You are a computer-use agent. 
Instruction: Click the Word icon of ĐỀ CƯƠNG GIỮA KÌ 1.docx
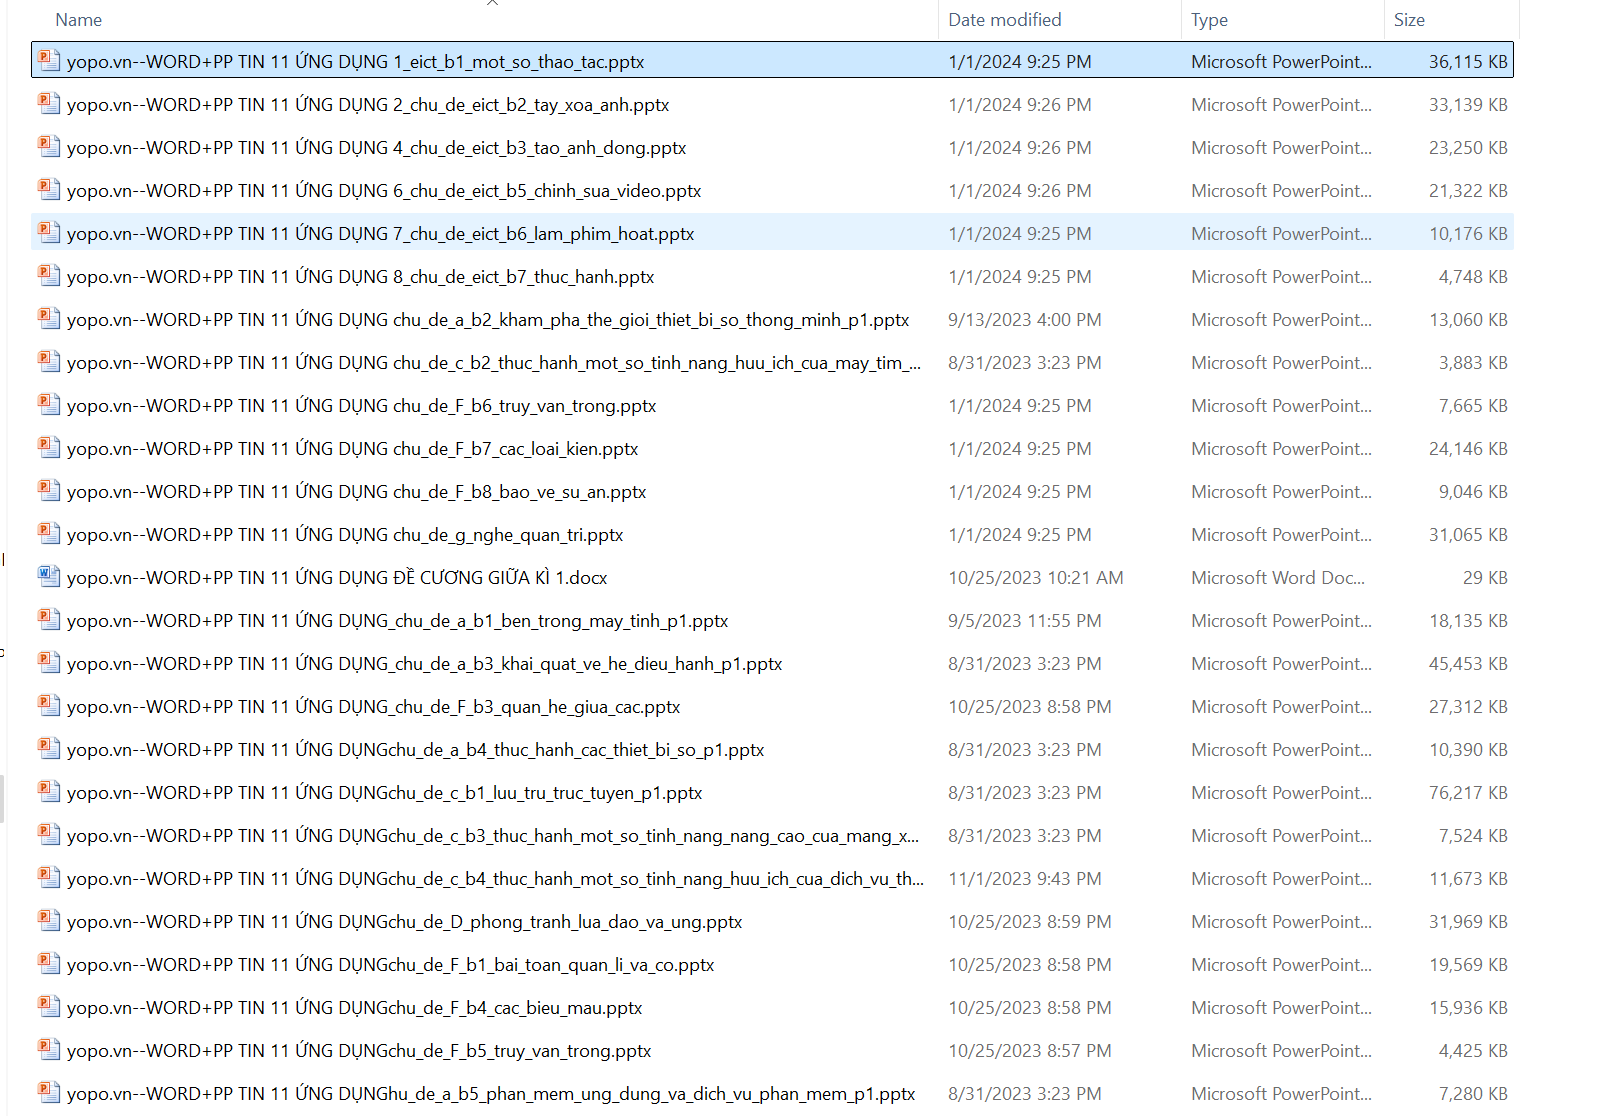coord(48,577)
